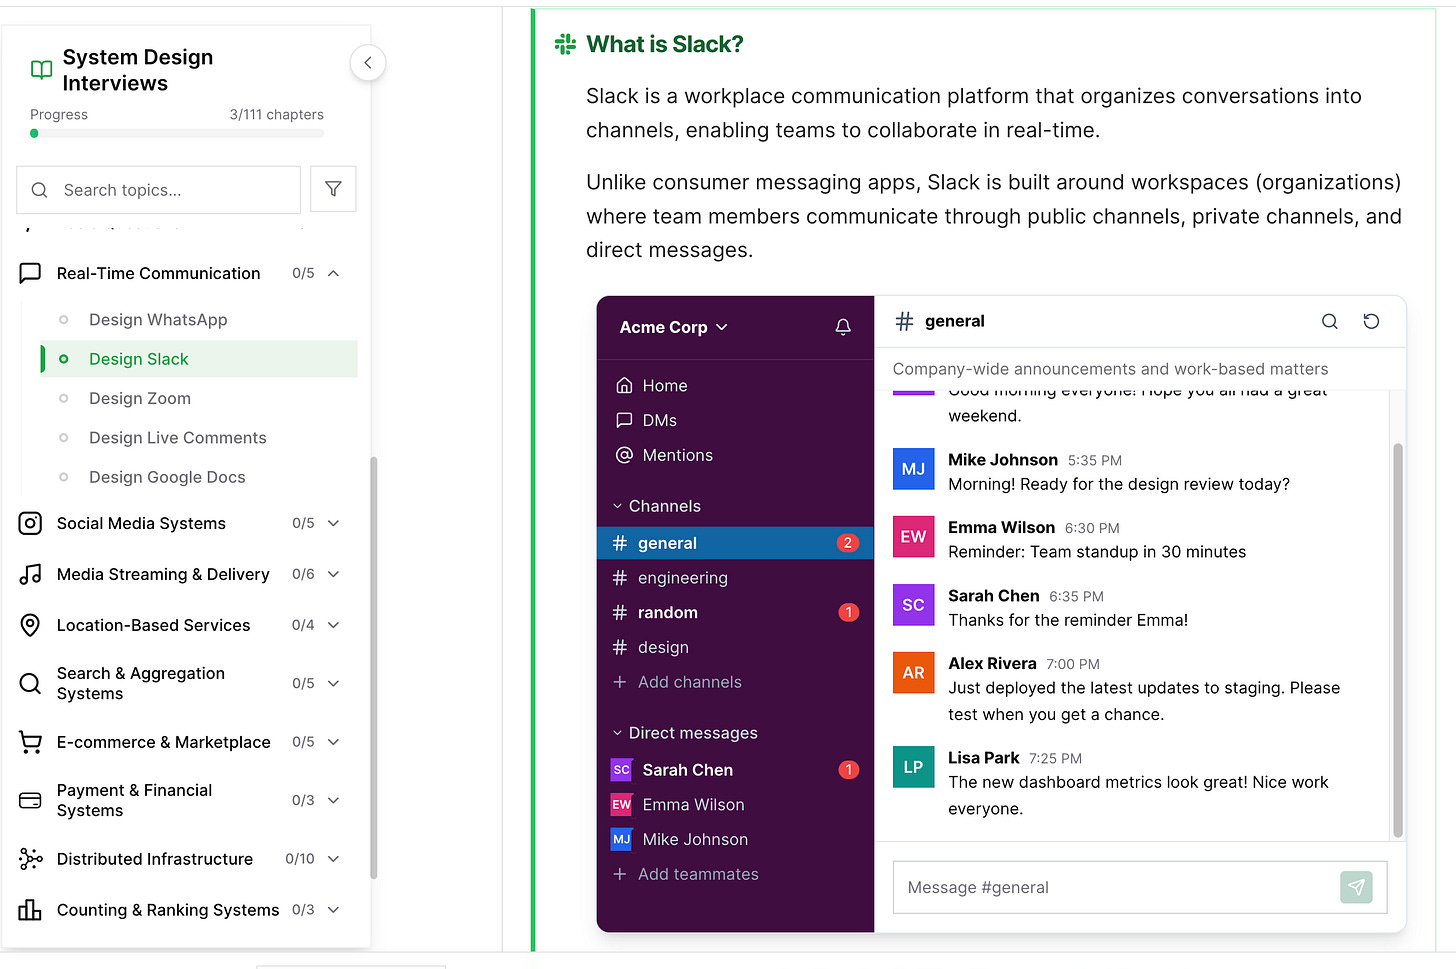1456x969 pixels.
Task: Click the refresh icon in the channel header
Action: (1371, 321)
